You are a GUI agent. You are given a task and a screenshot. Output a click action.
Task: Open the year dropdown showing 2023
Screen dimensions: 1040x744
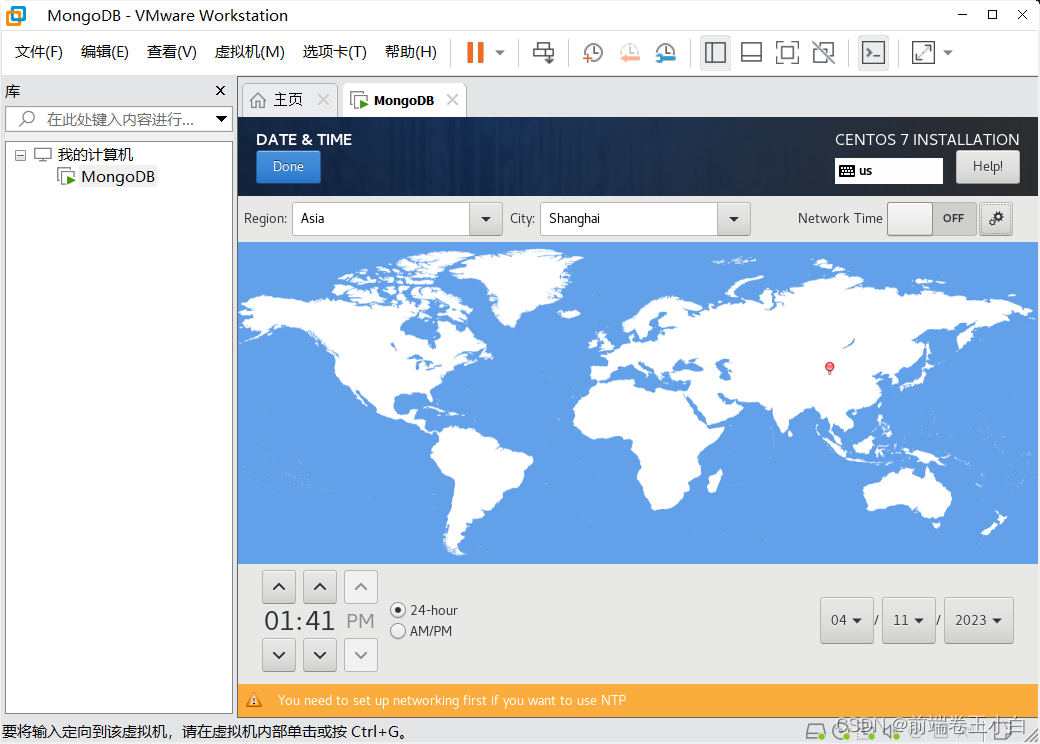(978, 621)
